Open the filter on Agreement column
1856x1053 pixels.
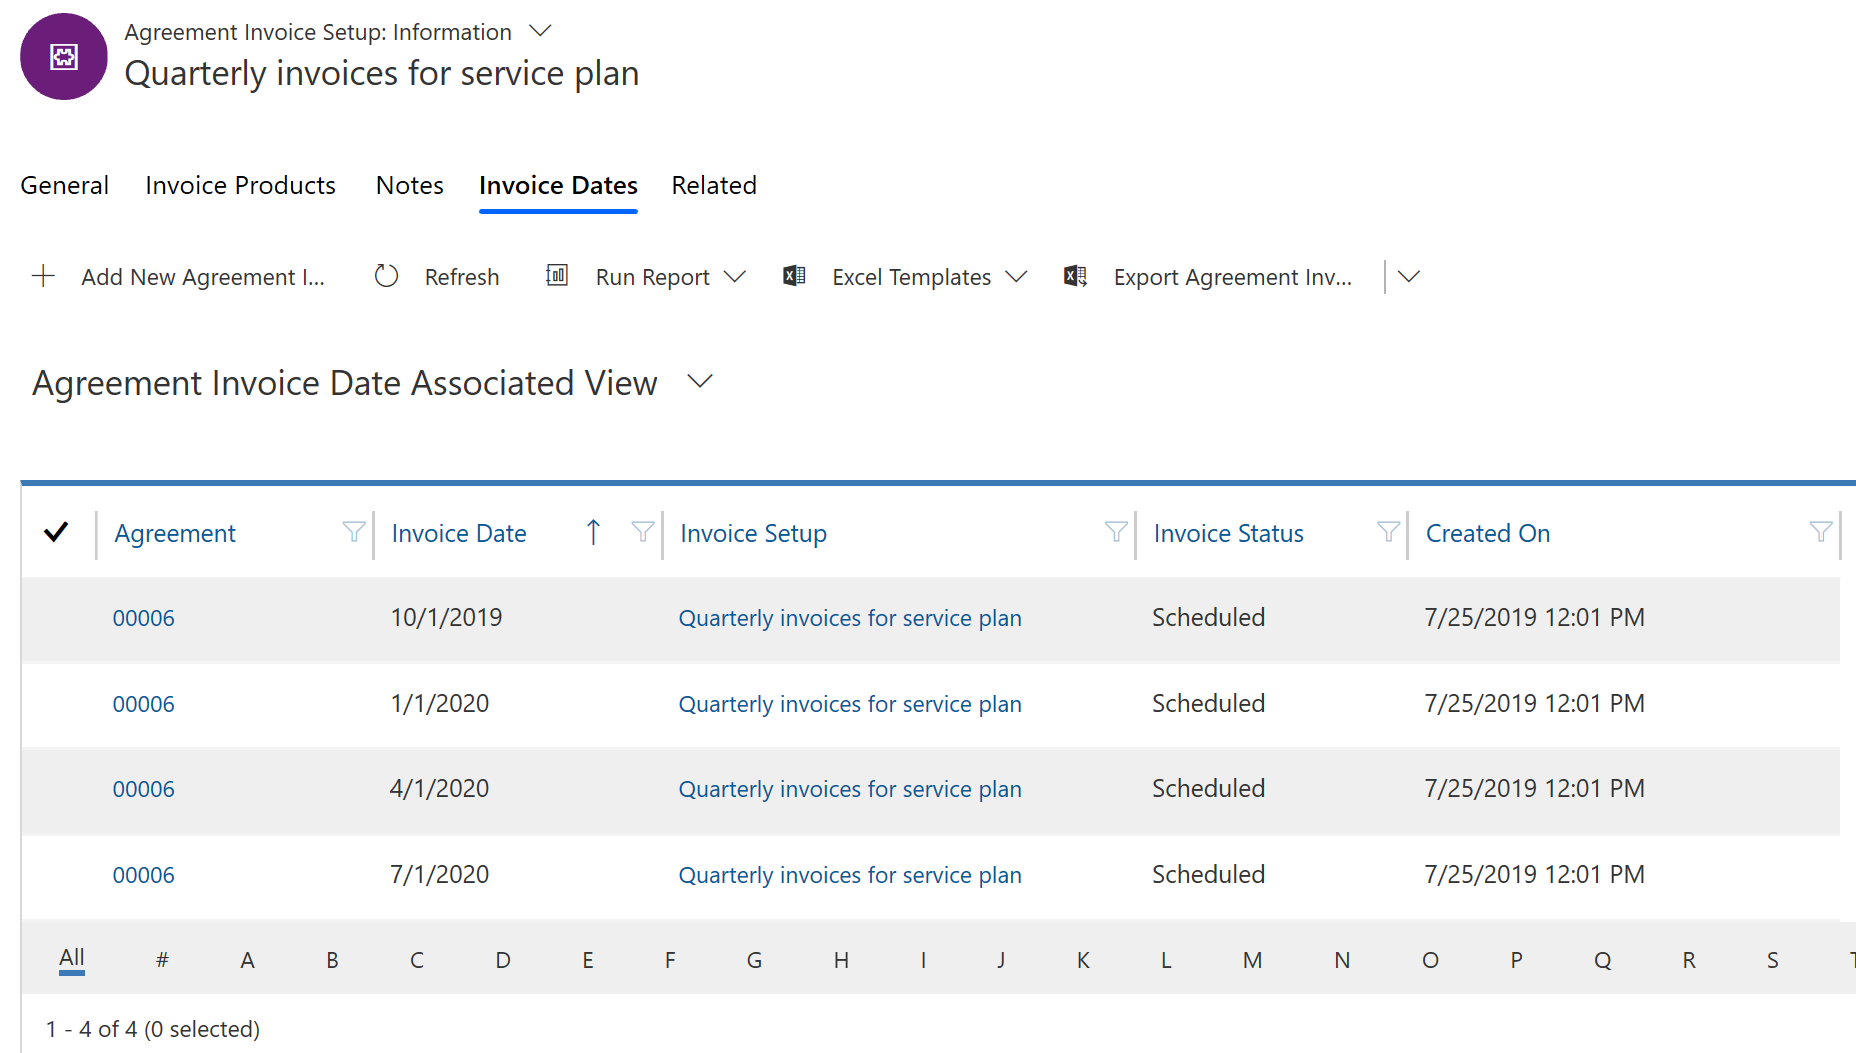354,532
